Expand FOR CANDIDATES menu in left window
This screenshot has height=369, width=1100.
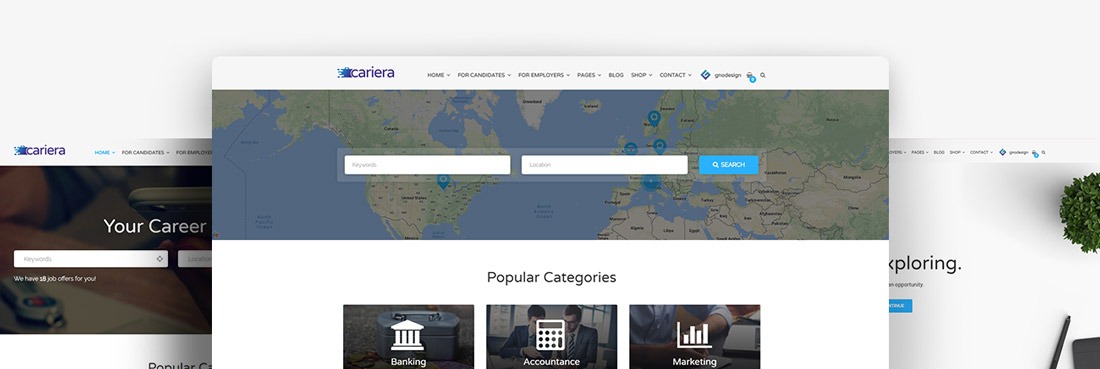[145, 152]
